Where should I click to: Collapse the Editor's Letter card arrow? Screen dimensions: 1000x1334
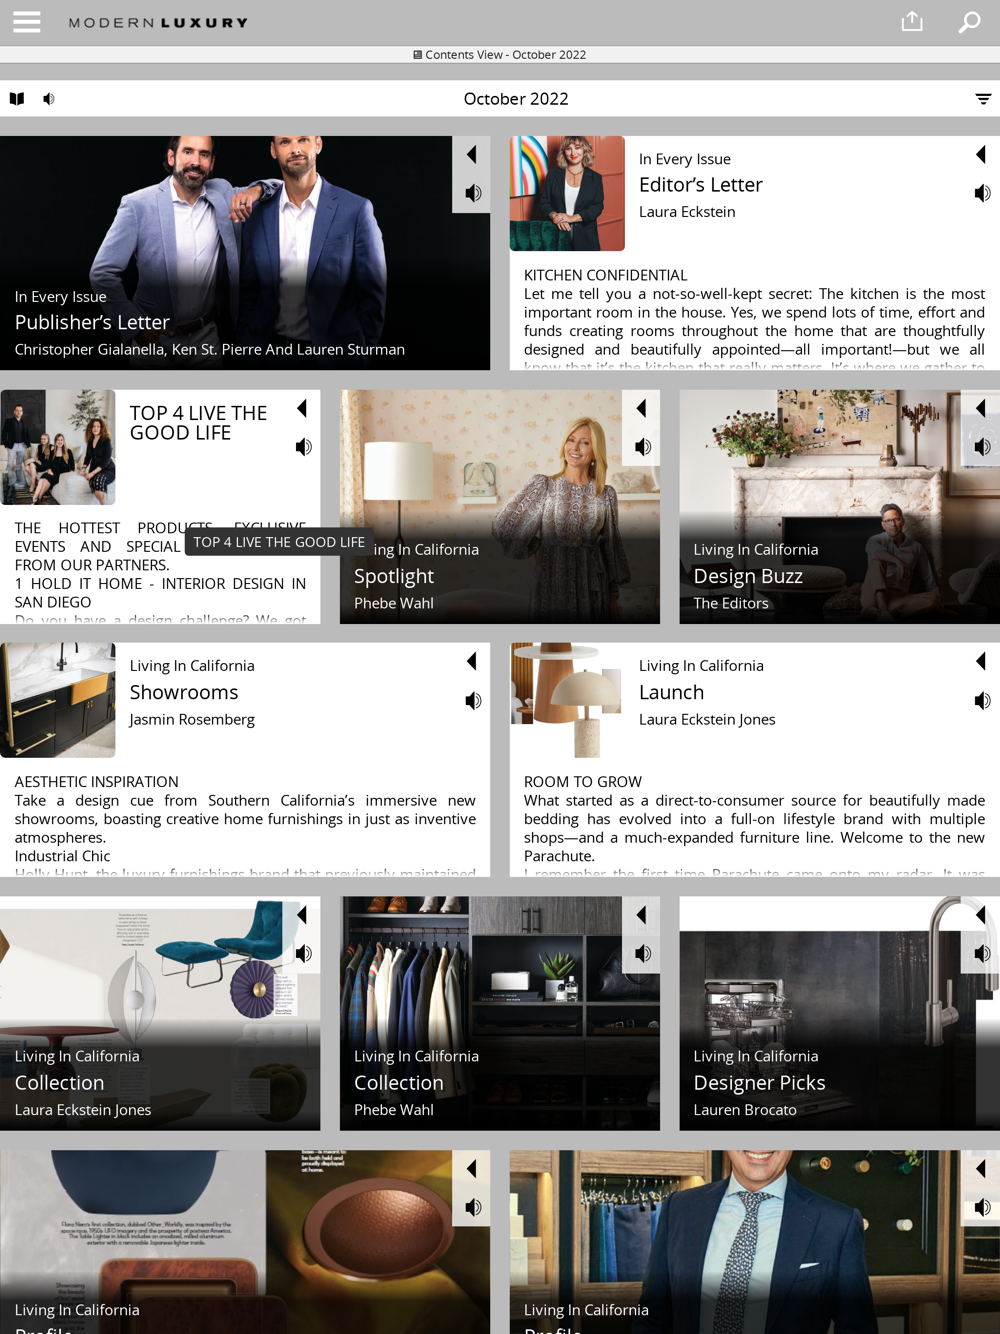pyautogui.click(x=981, y=155)
